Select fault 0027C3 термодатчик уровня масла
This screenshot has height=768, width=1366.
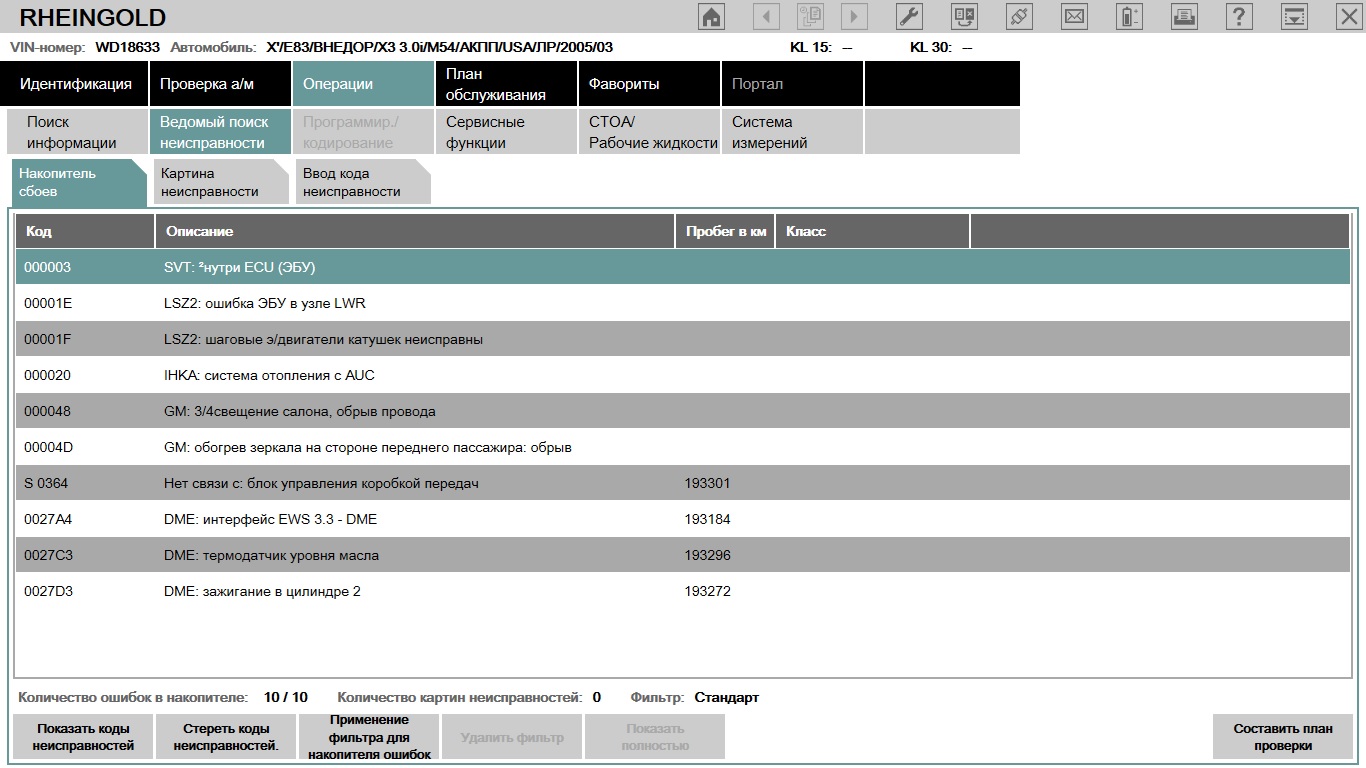click(x=683, y=555)
